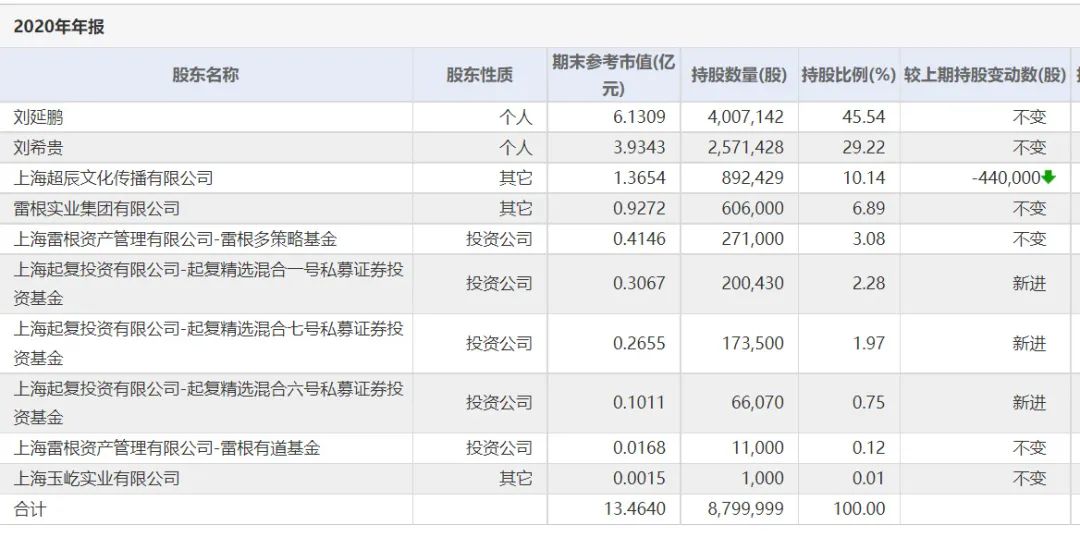This screenshot has height=537, width=1080.
Task: Click the 持股数量(股) column header
Action: (739, 75)
